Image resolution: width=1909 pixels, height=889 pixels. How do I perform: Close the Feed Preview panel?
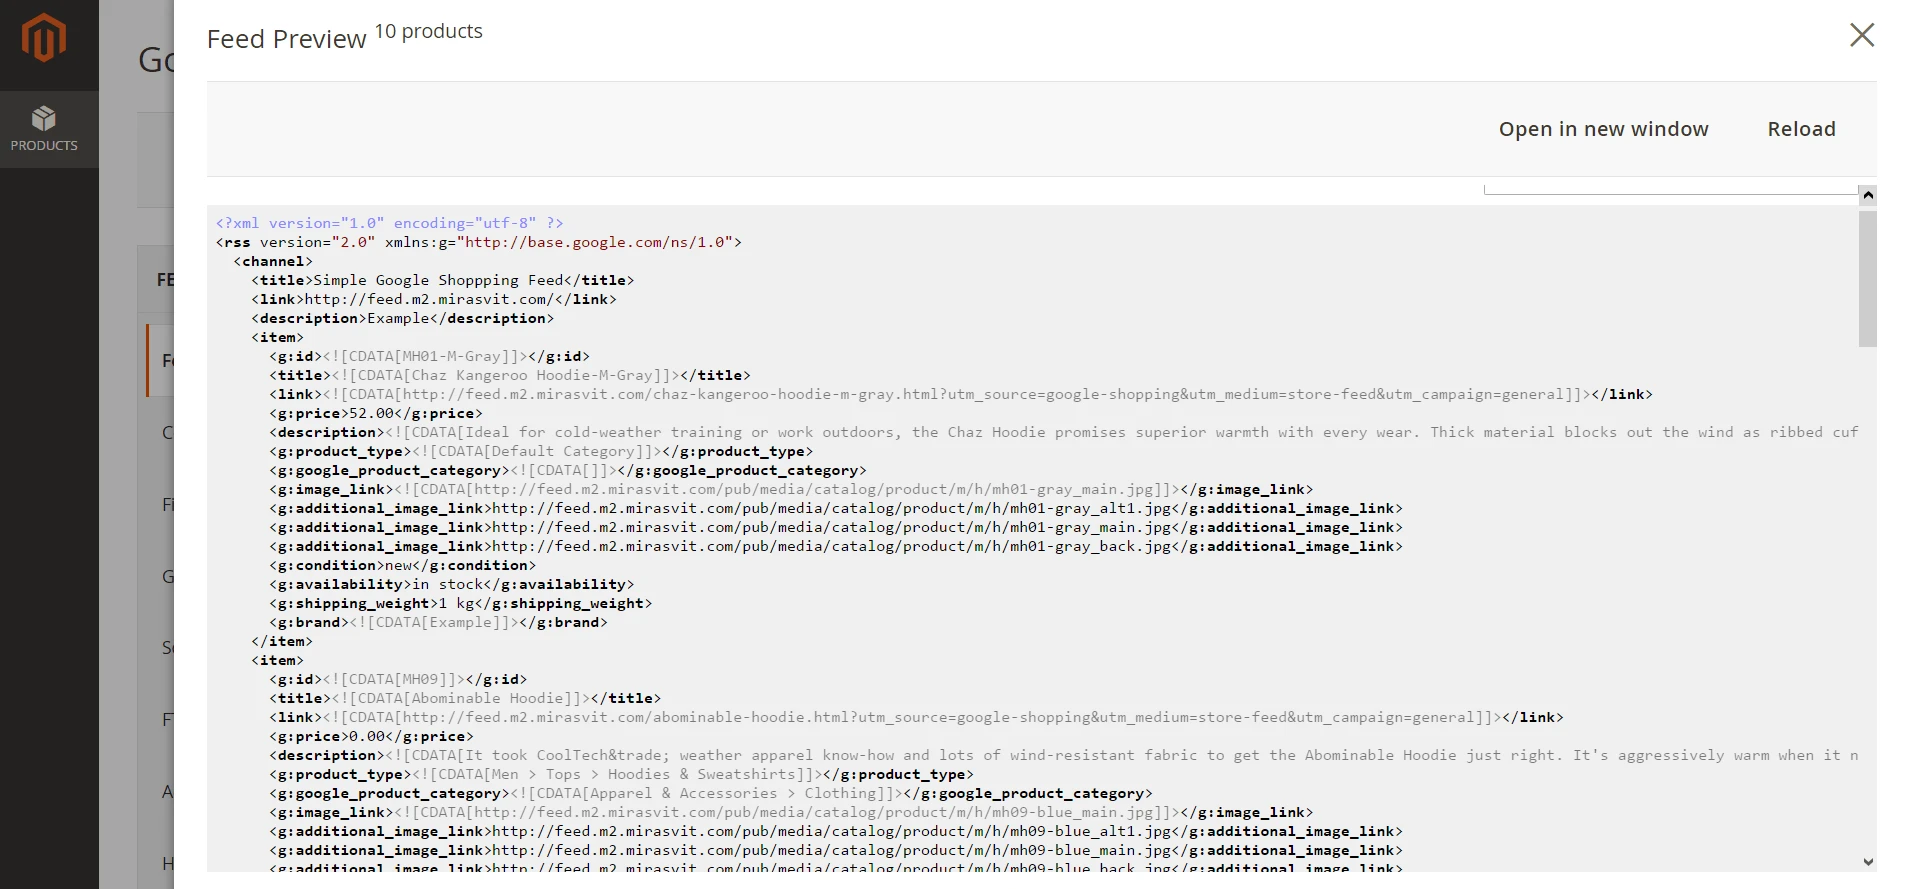(1861, 35)
